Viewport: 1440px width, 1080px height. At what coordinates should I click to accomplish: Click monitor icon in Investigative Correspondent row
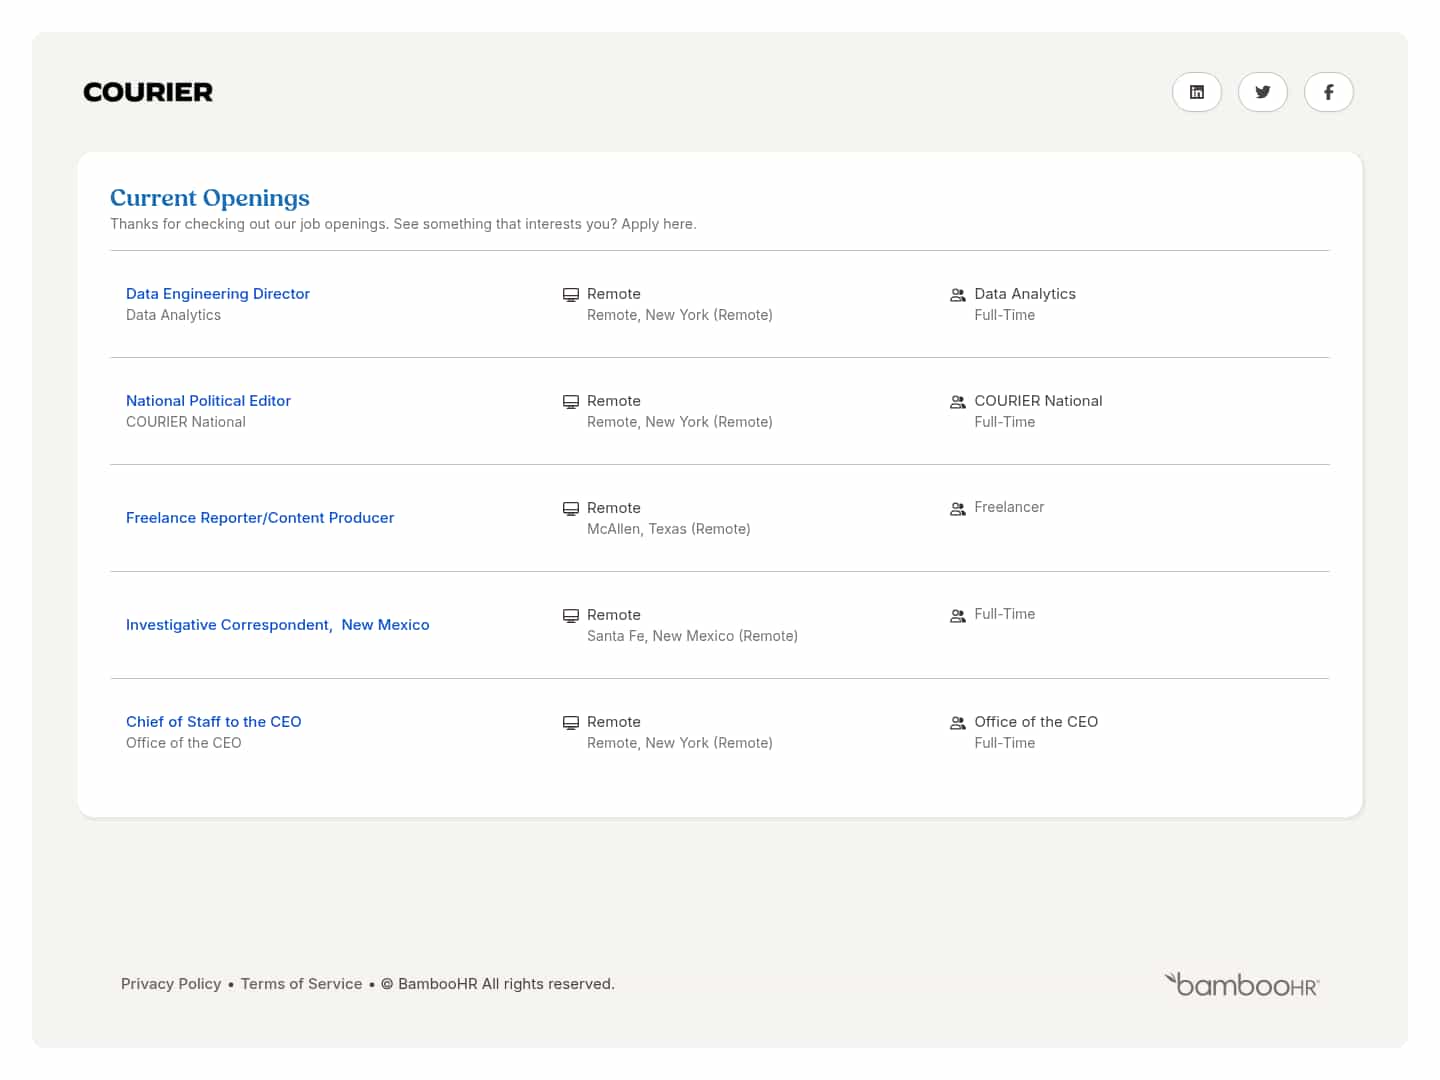coord(571,616)
